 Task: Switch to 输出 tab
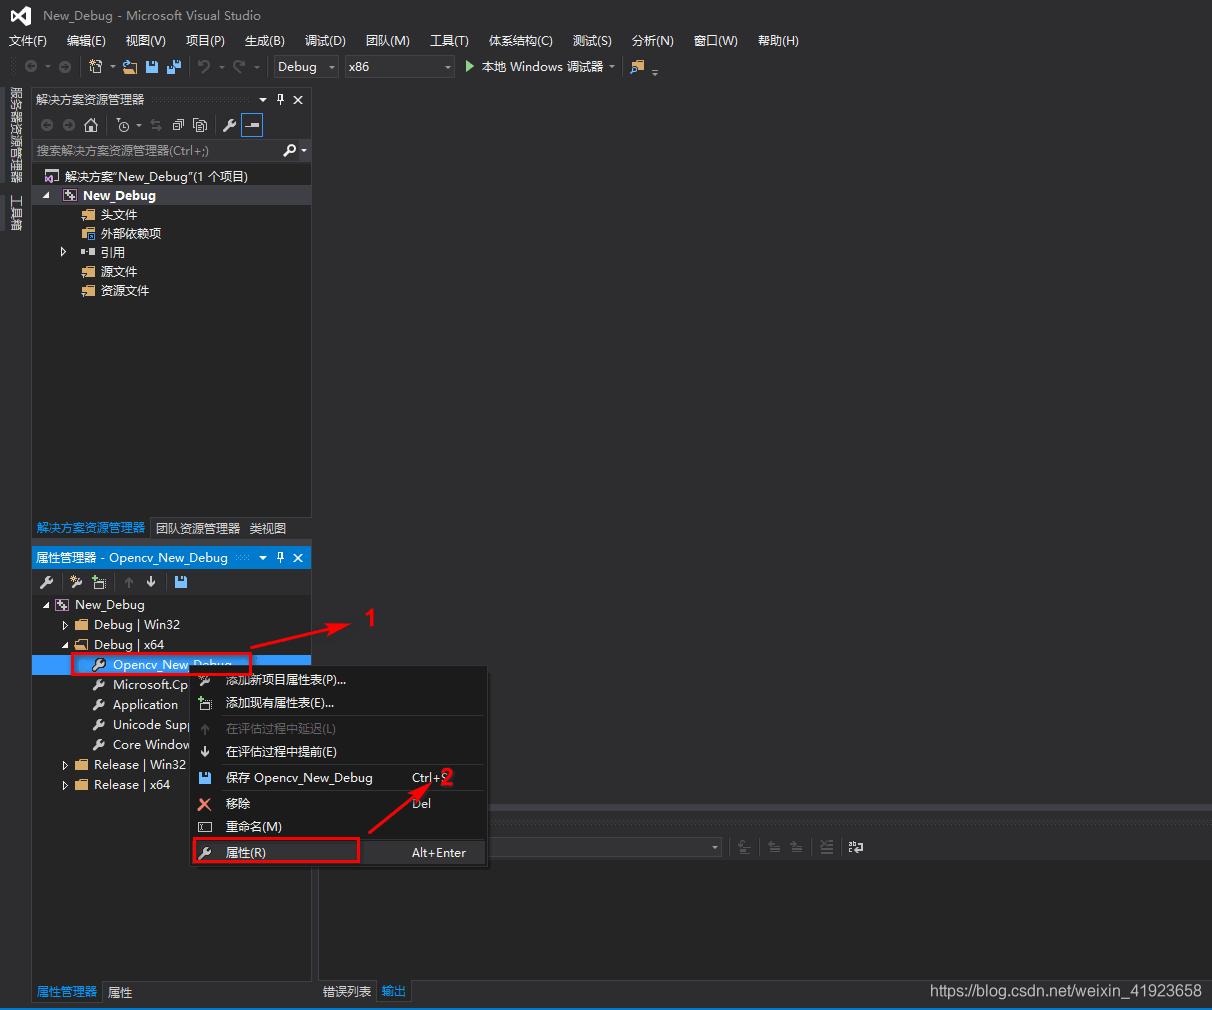pyautogui.click(x=394, y=991)
